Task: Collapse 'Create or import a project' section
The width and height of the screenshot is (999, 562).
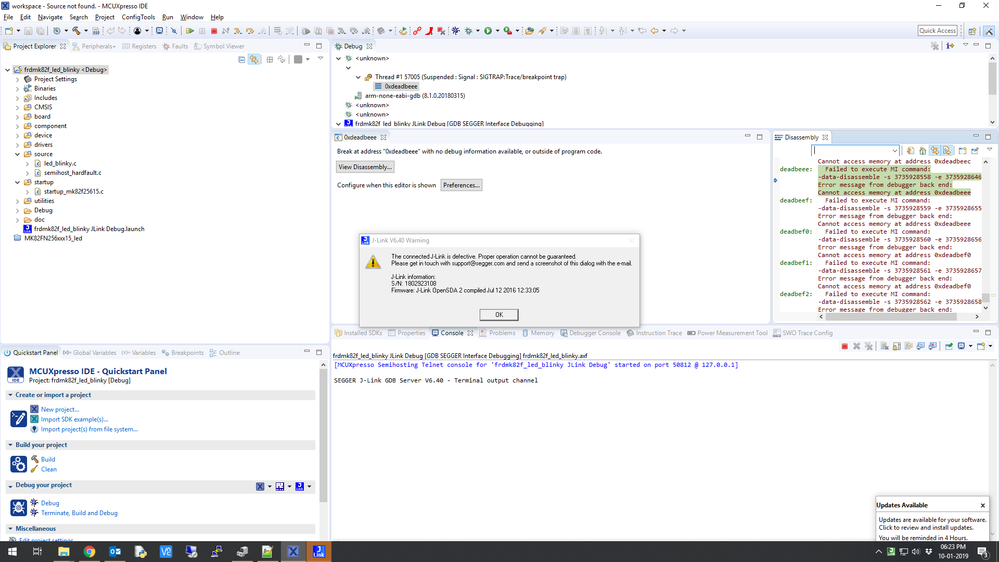Action: click(x=10, y=395)
